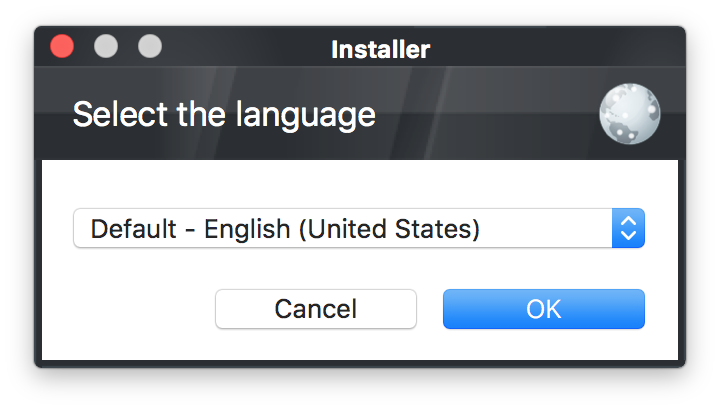
Task: Click the grayed-out minimize window button
Action: (106, 46)
